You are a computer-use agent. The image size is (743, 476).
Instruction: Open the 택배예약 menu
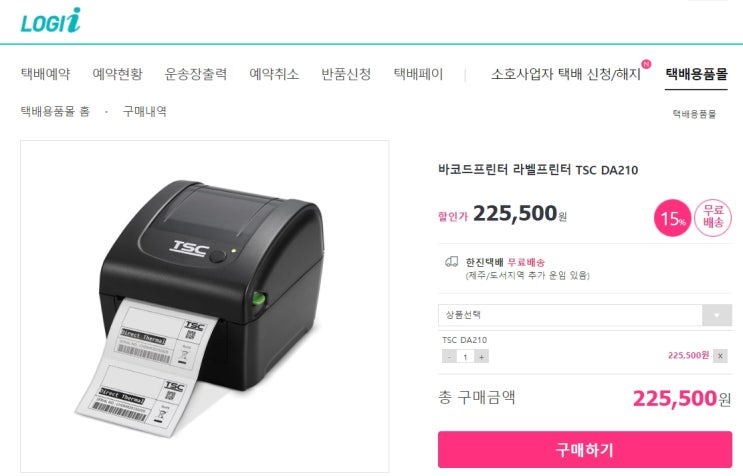pyautogui.click(x=45, y=74)
